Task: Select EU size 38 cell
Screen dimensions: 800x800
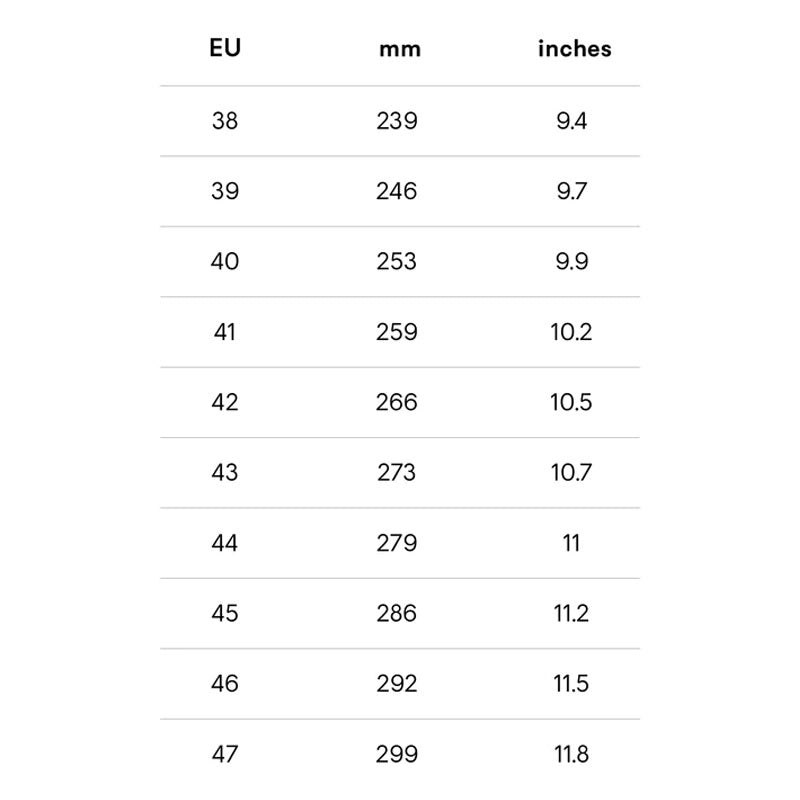Action: pos(225,121)
